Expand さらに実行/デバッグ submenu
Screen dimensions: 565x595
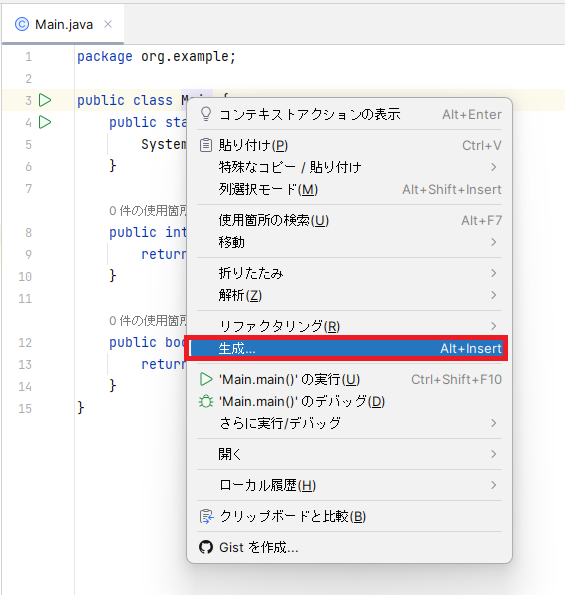pyautogui.click(x=349, y=423)
